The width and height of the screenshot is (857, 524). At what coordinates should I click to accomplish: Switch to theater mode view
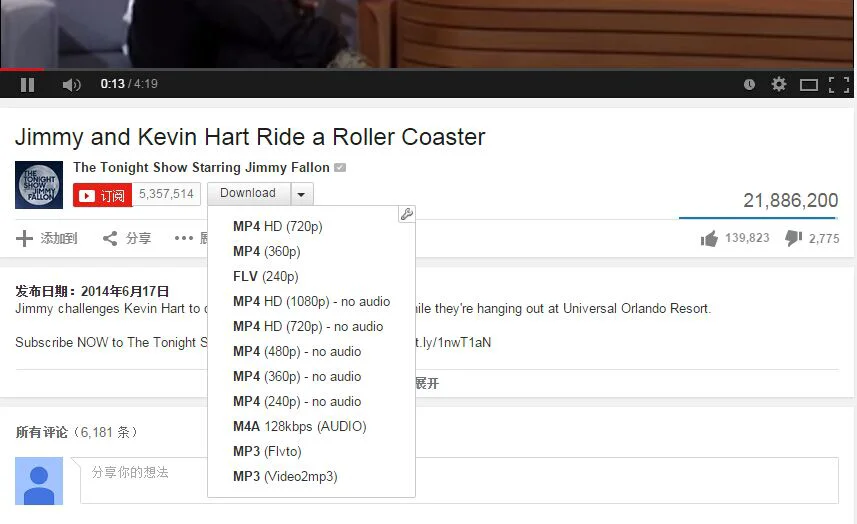pos(808,85)
